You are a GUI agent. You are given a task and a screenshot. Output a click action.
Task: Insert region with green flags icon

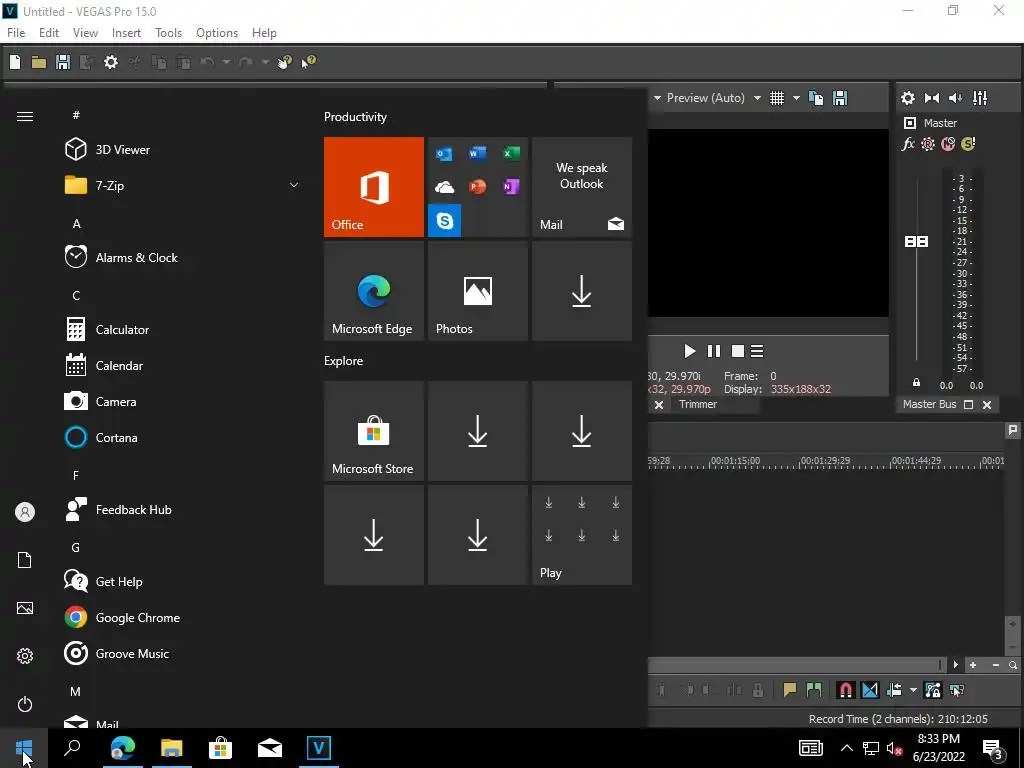click(814, 690)
